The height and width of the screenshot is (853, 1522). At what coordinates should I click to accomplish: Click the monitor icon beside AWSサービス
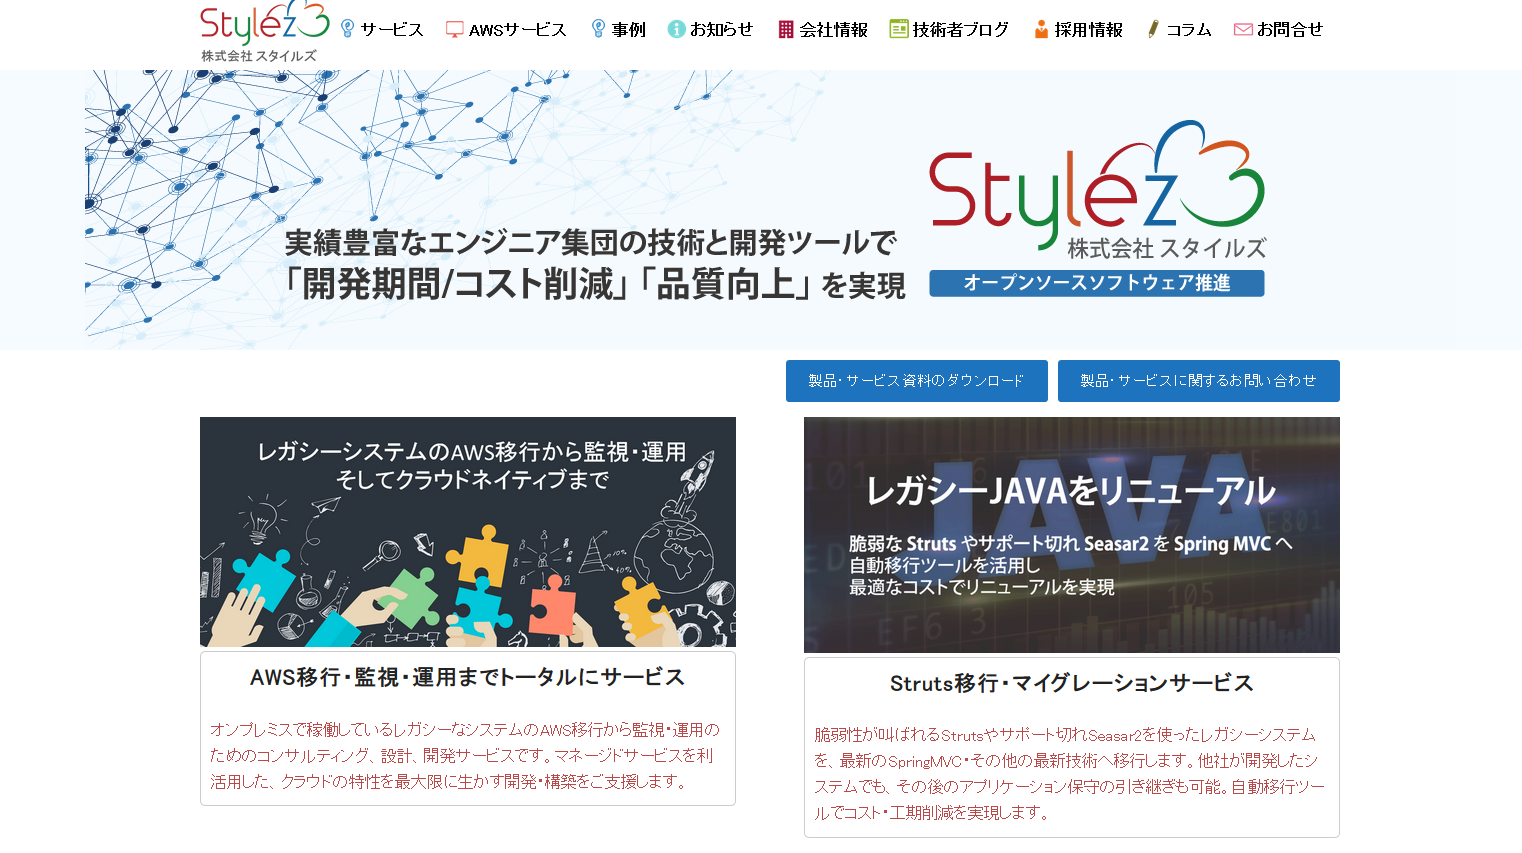pos(455,29)
